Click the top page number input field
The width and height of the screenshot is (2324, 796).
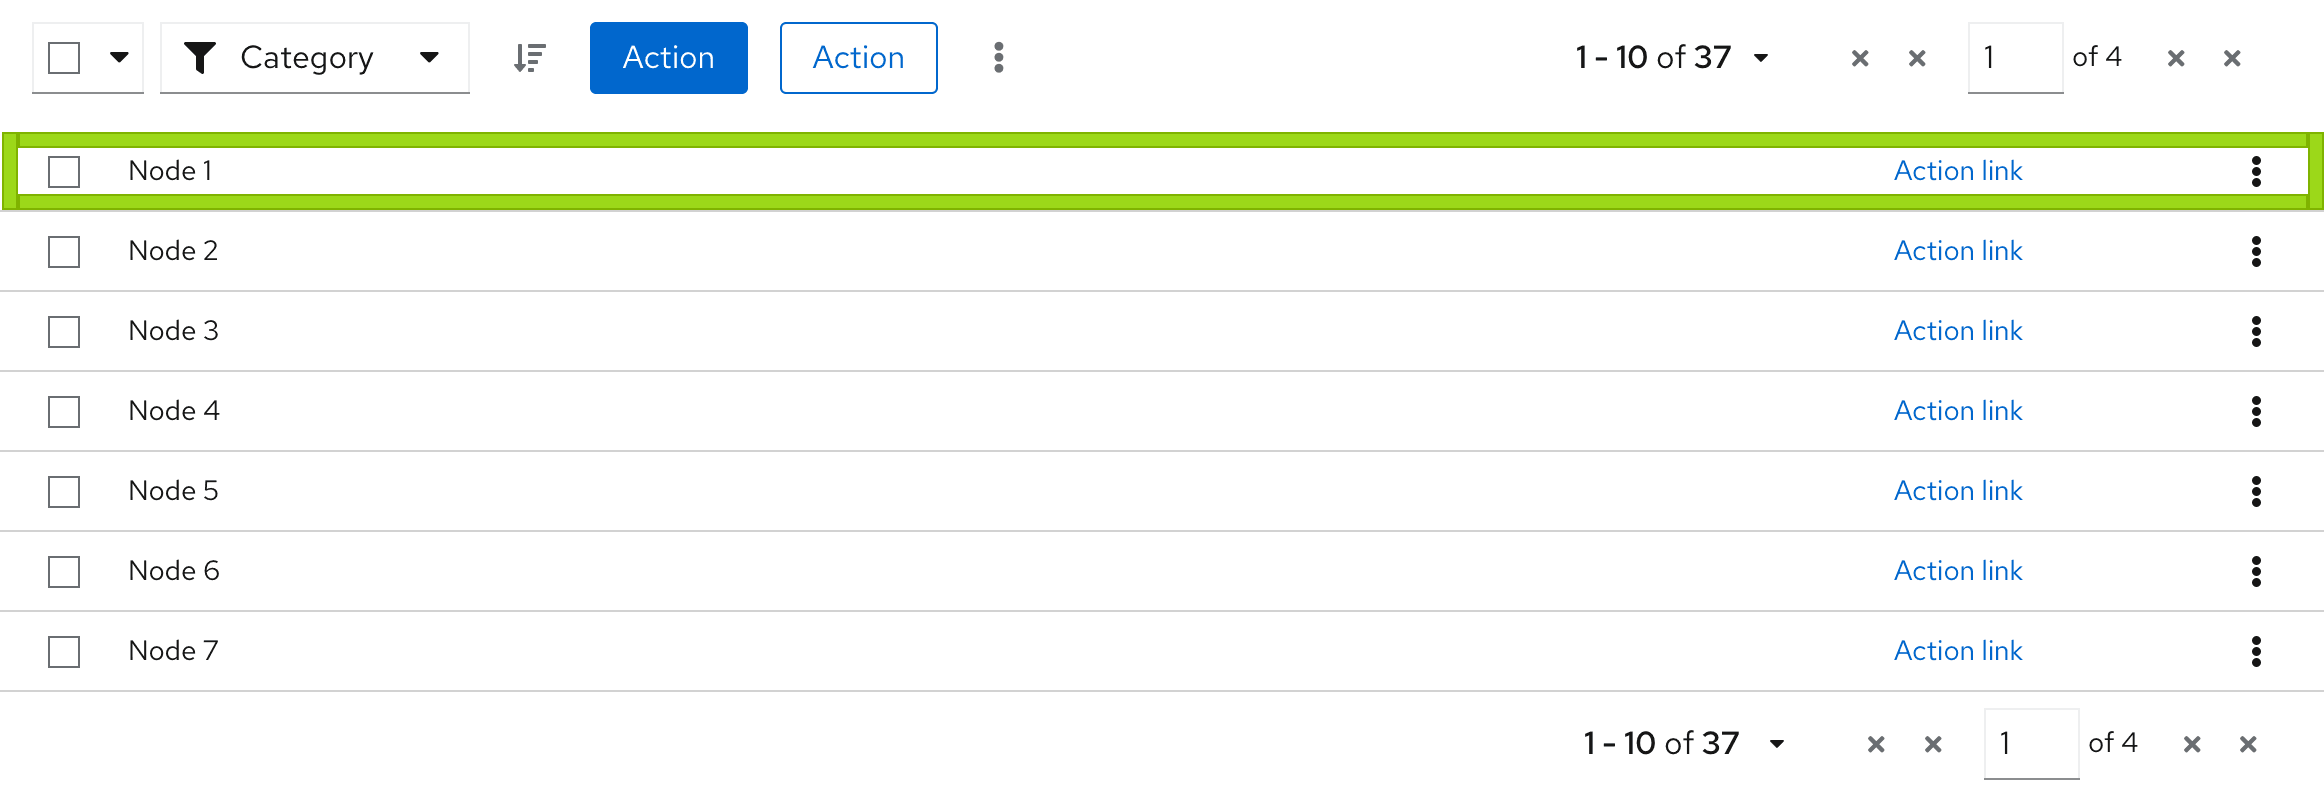pos(2014,58)
